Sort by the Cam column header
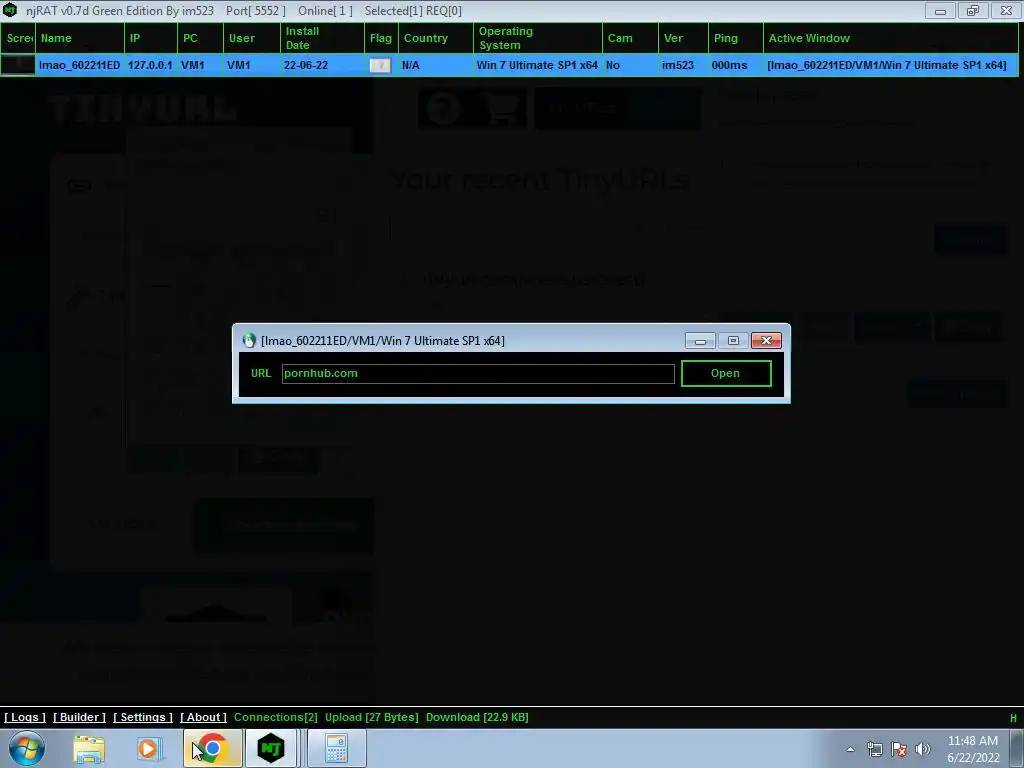The image size is (1024, 768). pos(630,39)
